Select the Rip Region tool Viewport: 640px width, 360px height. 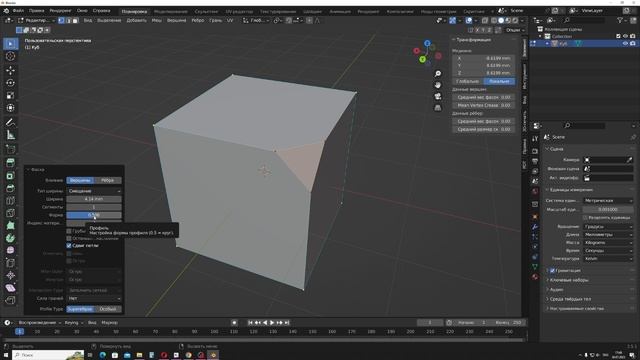[11, 300]
